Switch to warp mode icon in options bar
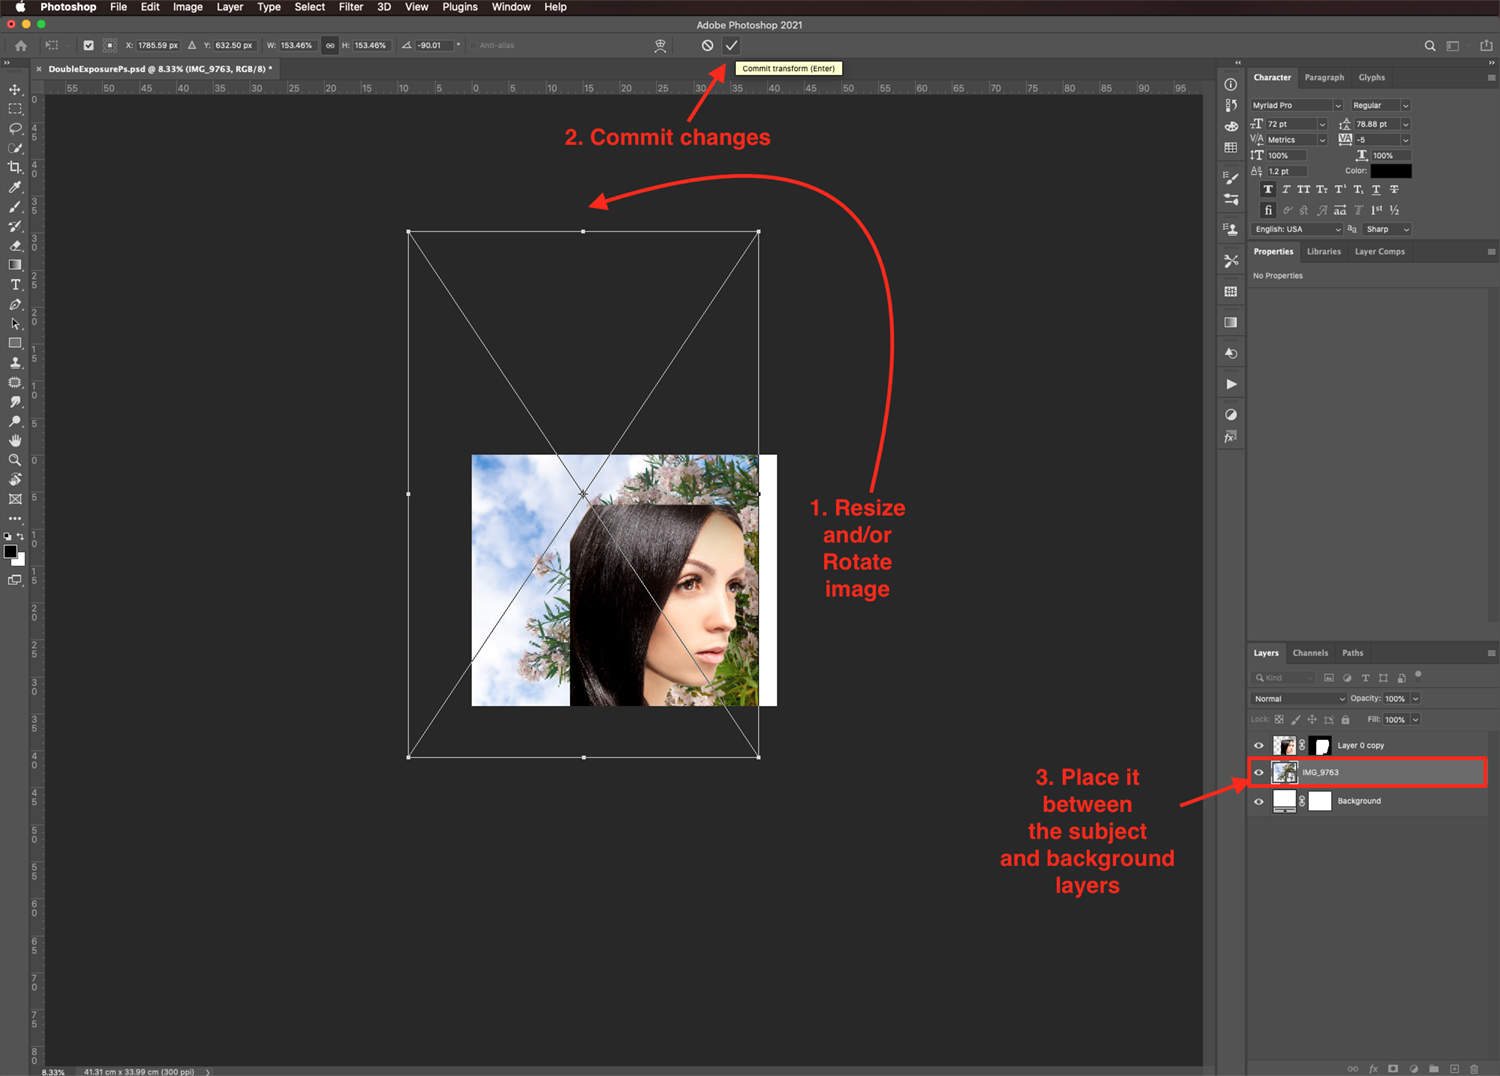 660,45
